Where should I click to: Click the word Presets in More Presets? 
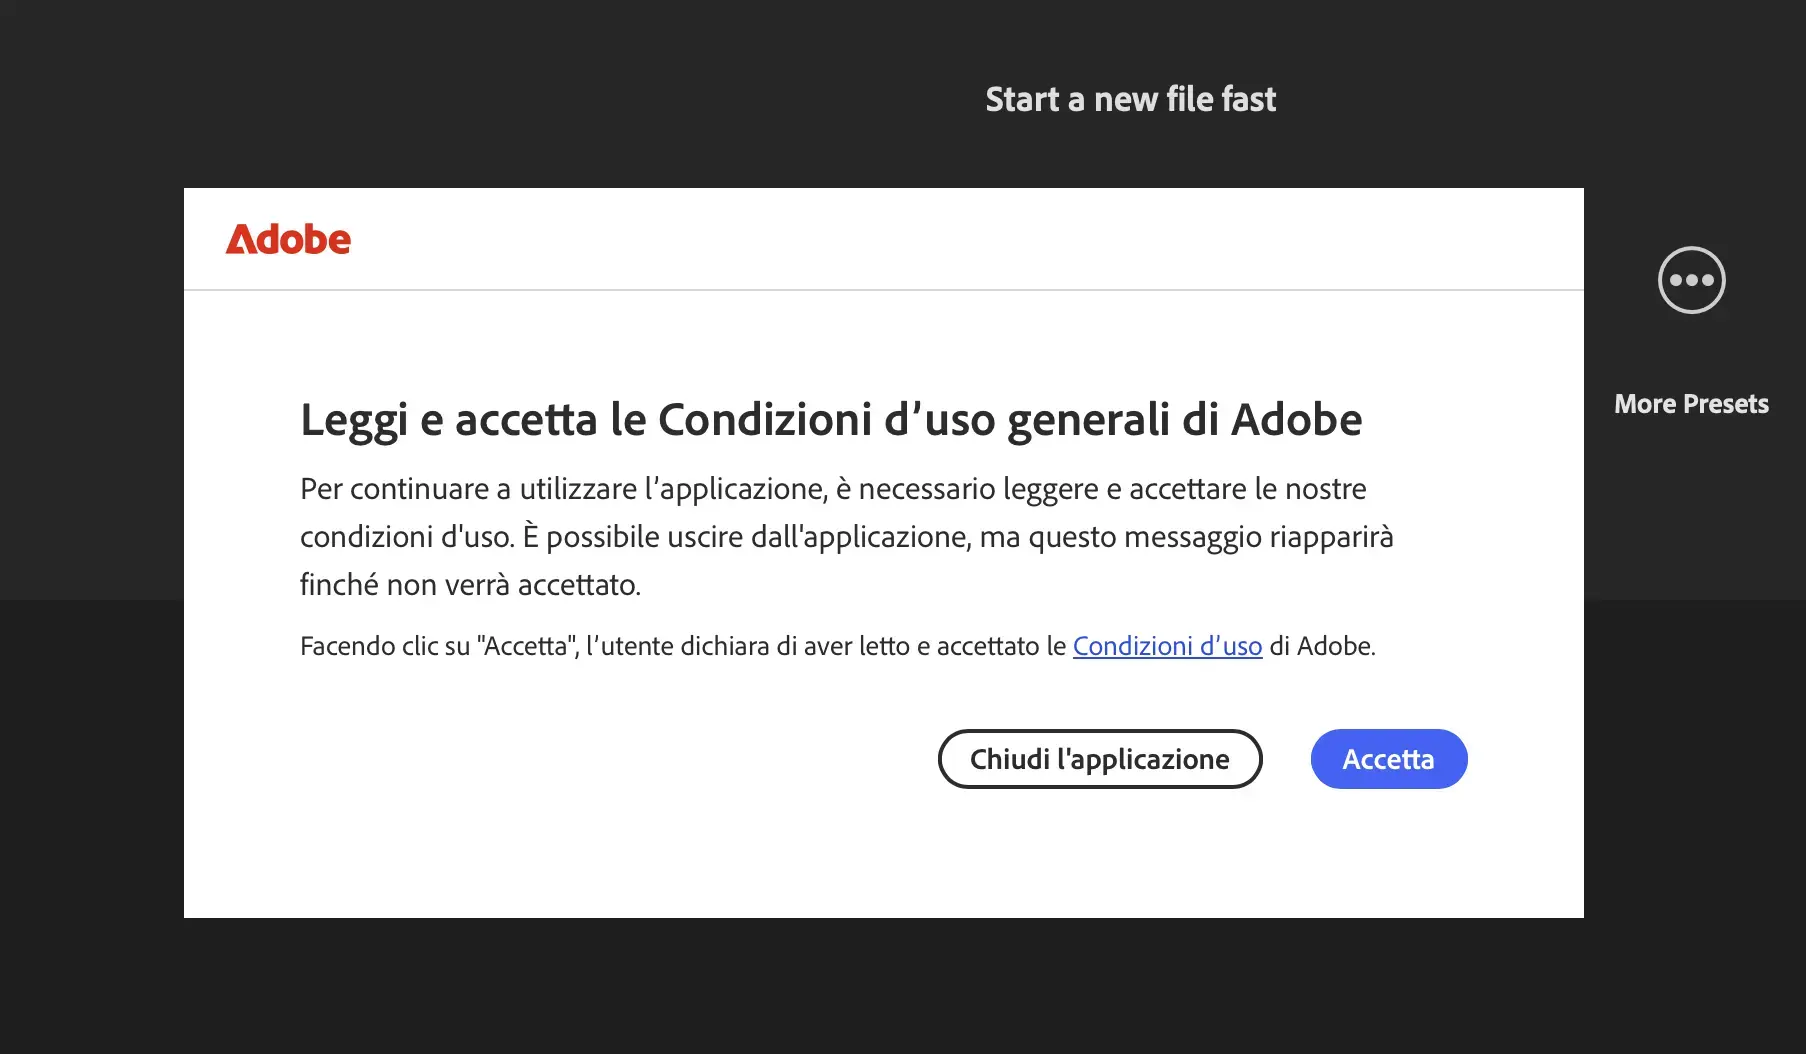[1726, 404]
